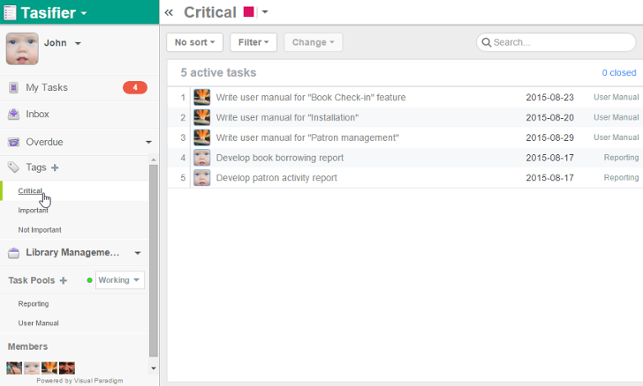Image resolution: width=643 pixels, height=386 pixels.
Task: Collapse sidebar with double chevron icon
Action: (x=169, y=13)
